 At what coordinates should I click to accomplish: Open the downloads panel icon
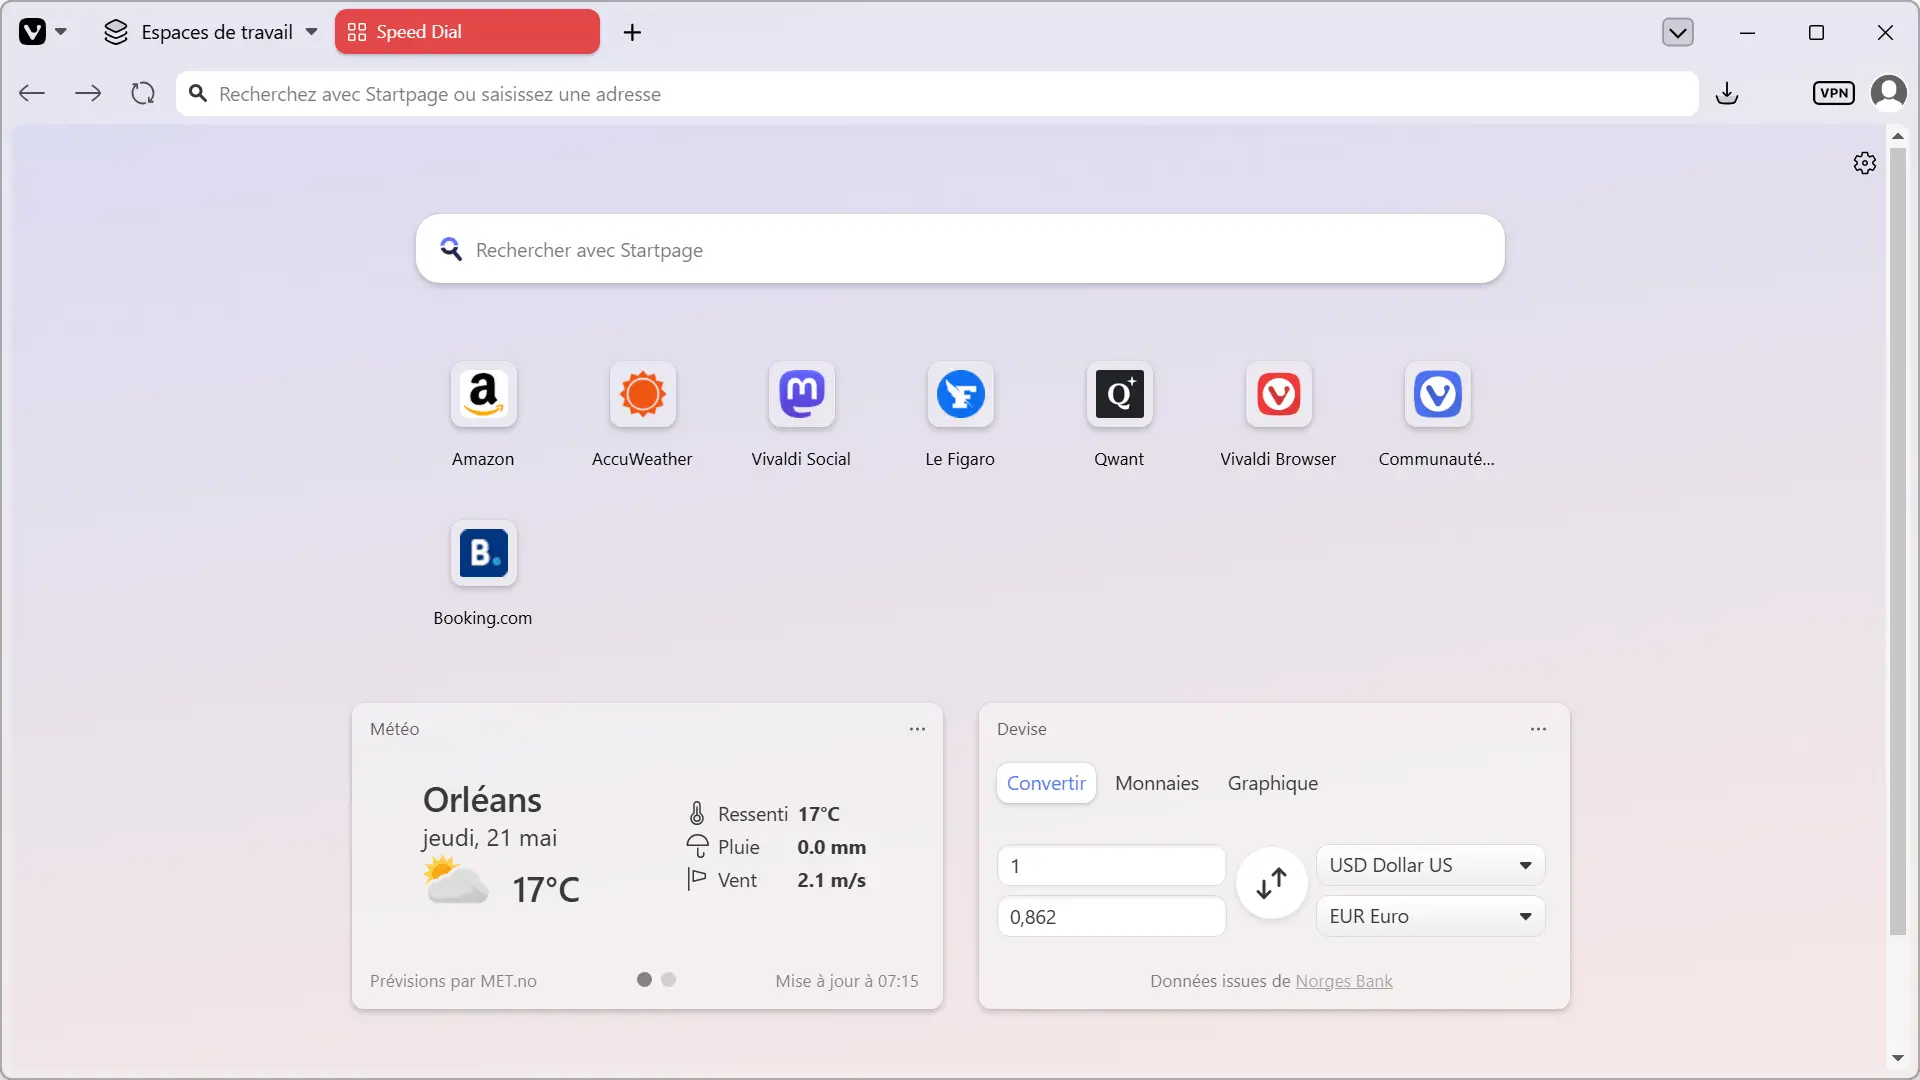coord(1727,93)
